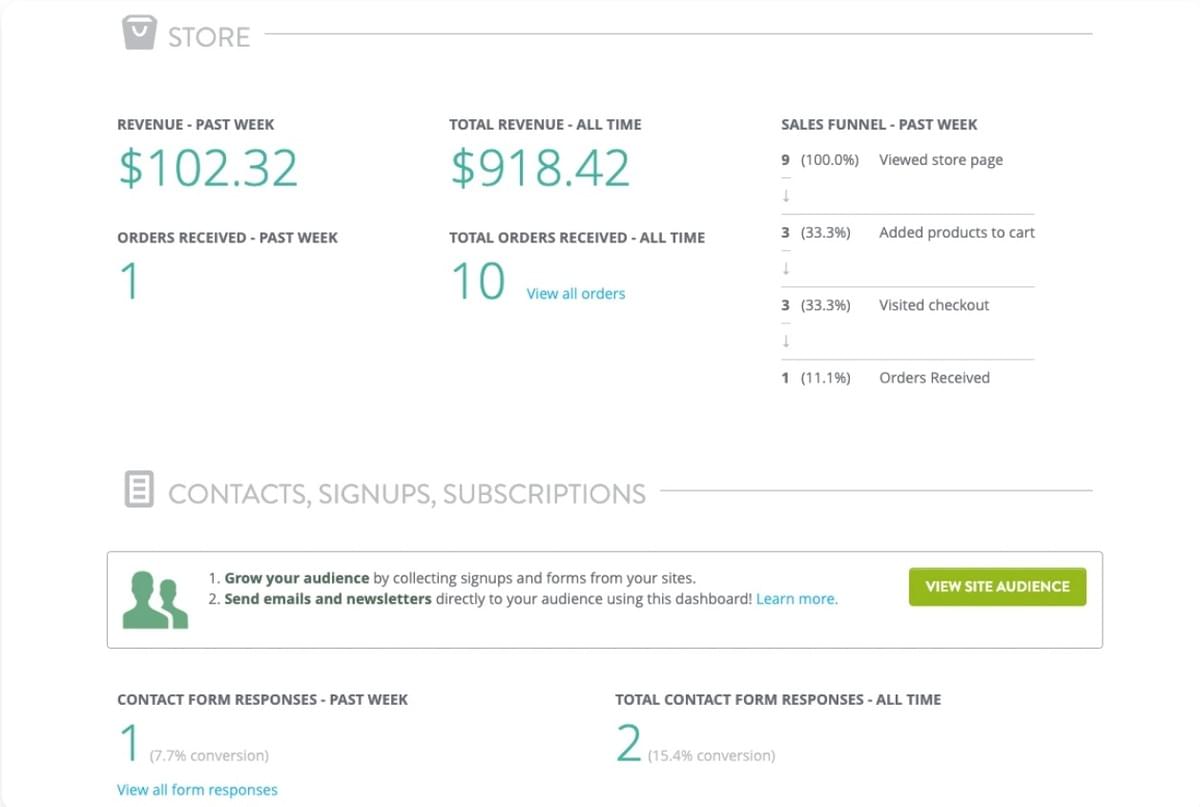Click the arrow above Orders Received stage

click(786, 342)
